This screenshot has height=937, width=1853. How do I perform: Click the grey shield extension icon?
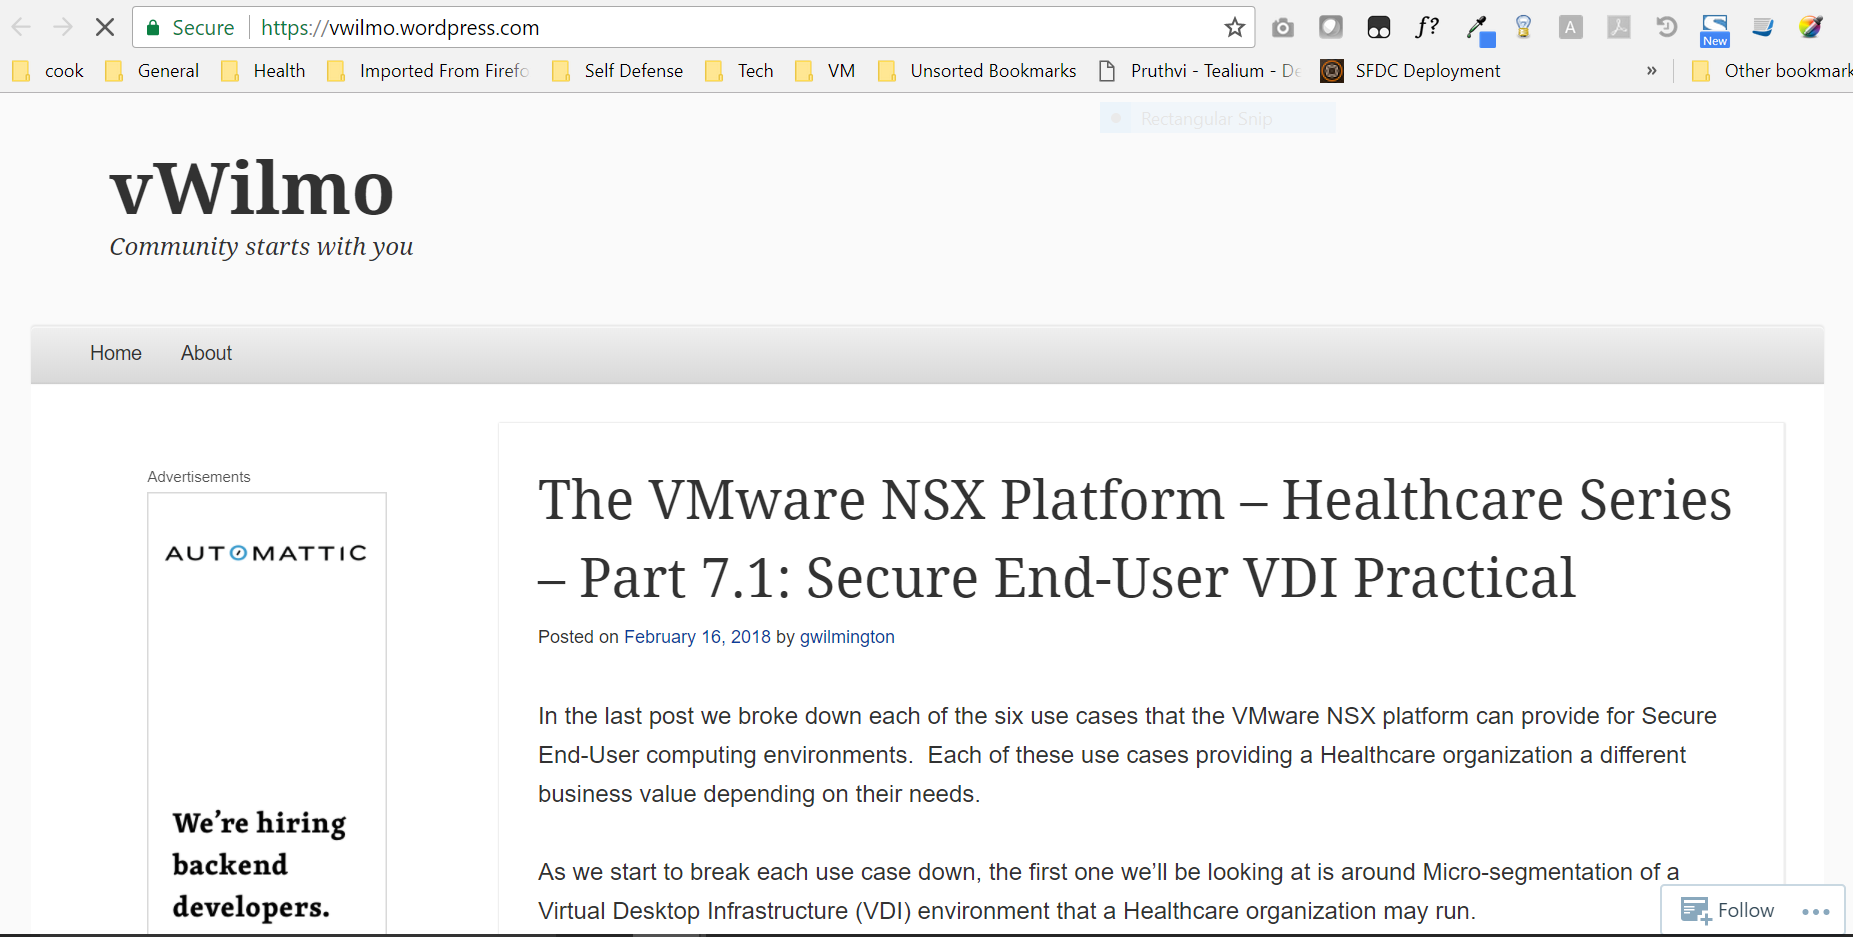pos(1331,27)
